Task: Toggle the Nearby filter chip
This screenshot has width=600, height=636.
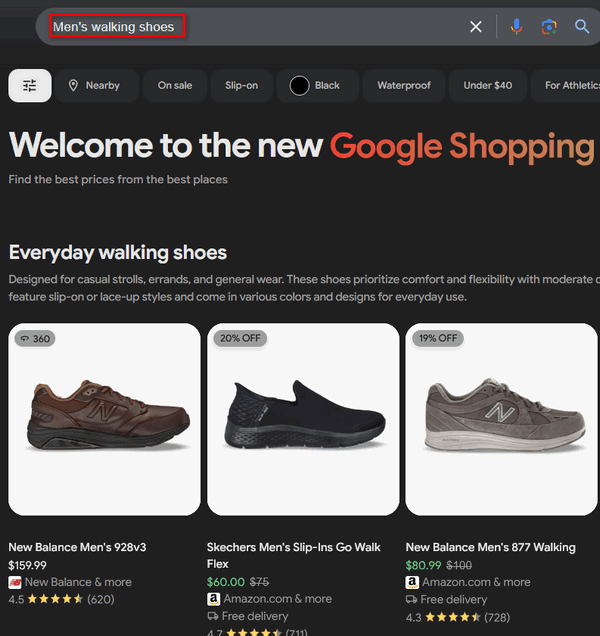Action: click(x=94, y=86)
